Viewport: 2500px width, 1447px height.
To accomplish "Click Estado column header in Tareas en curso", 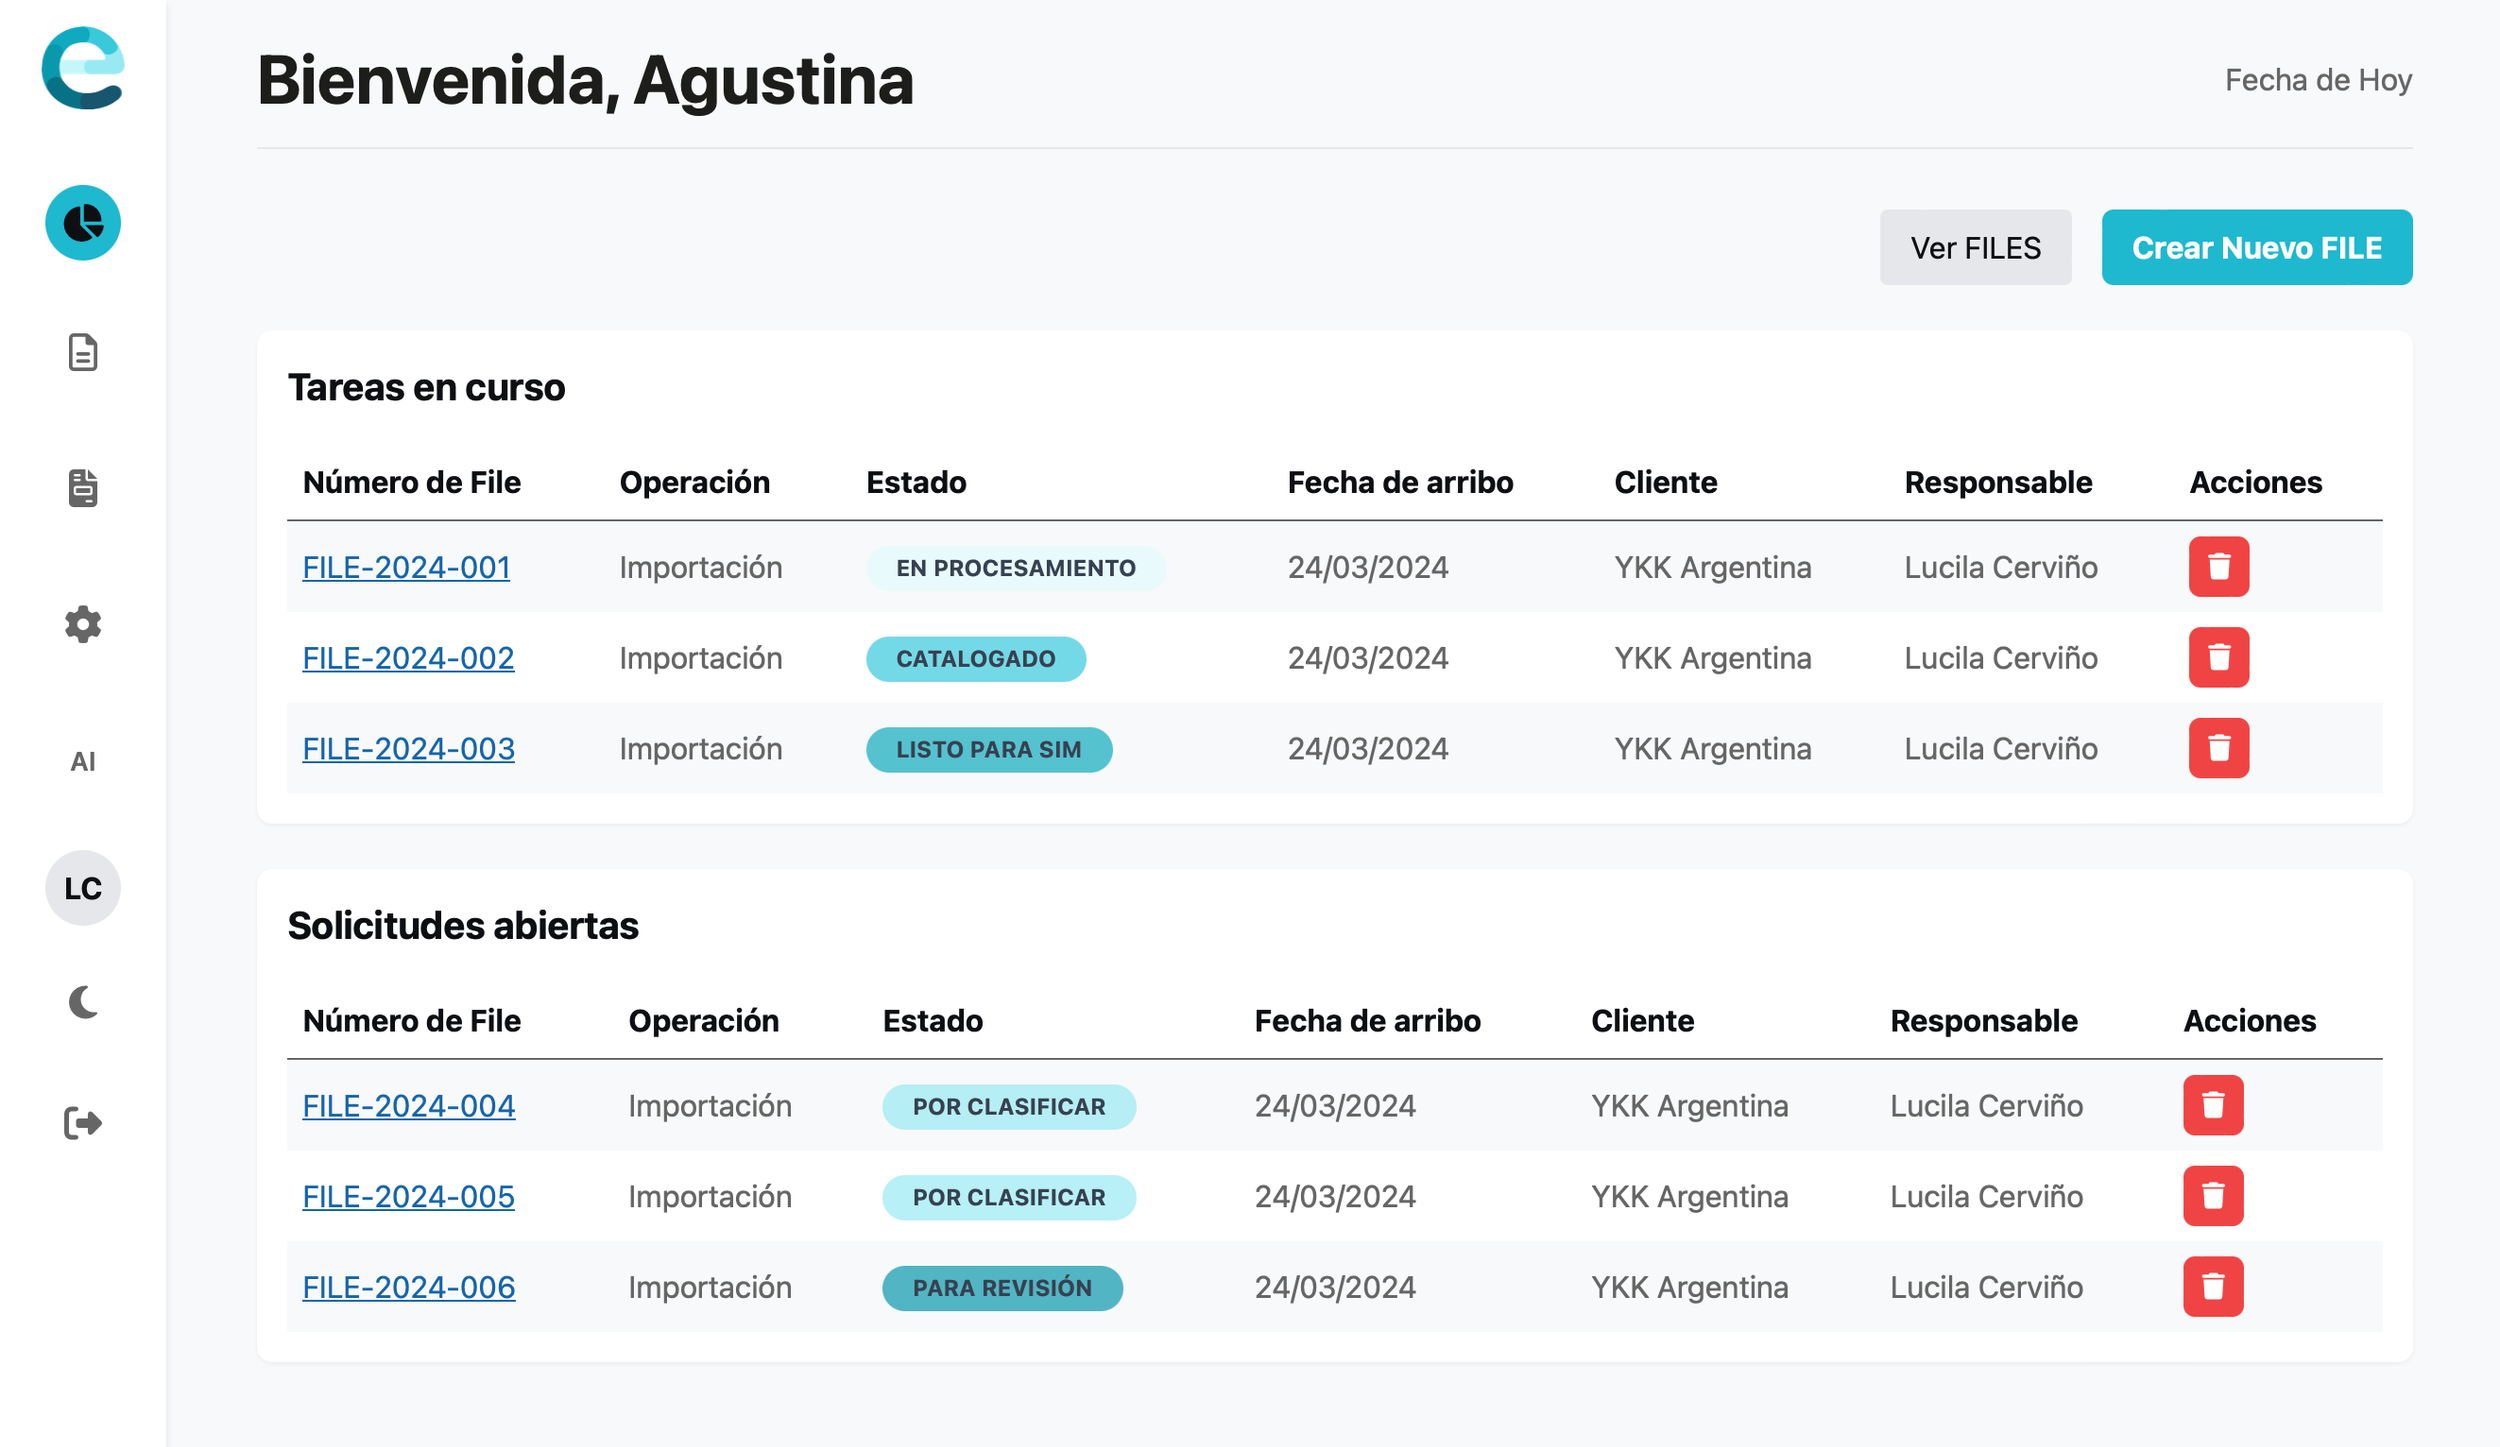I will 916,482.
